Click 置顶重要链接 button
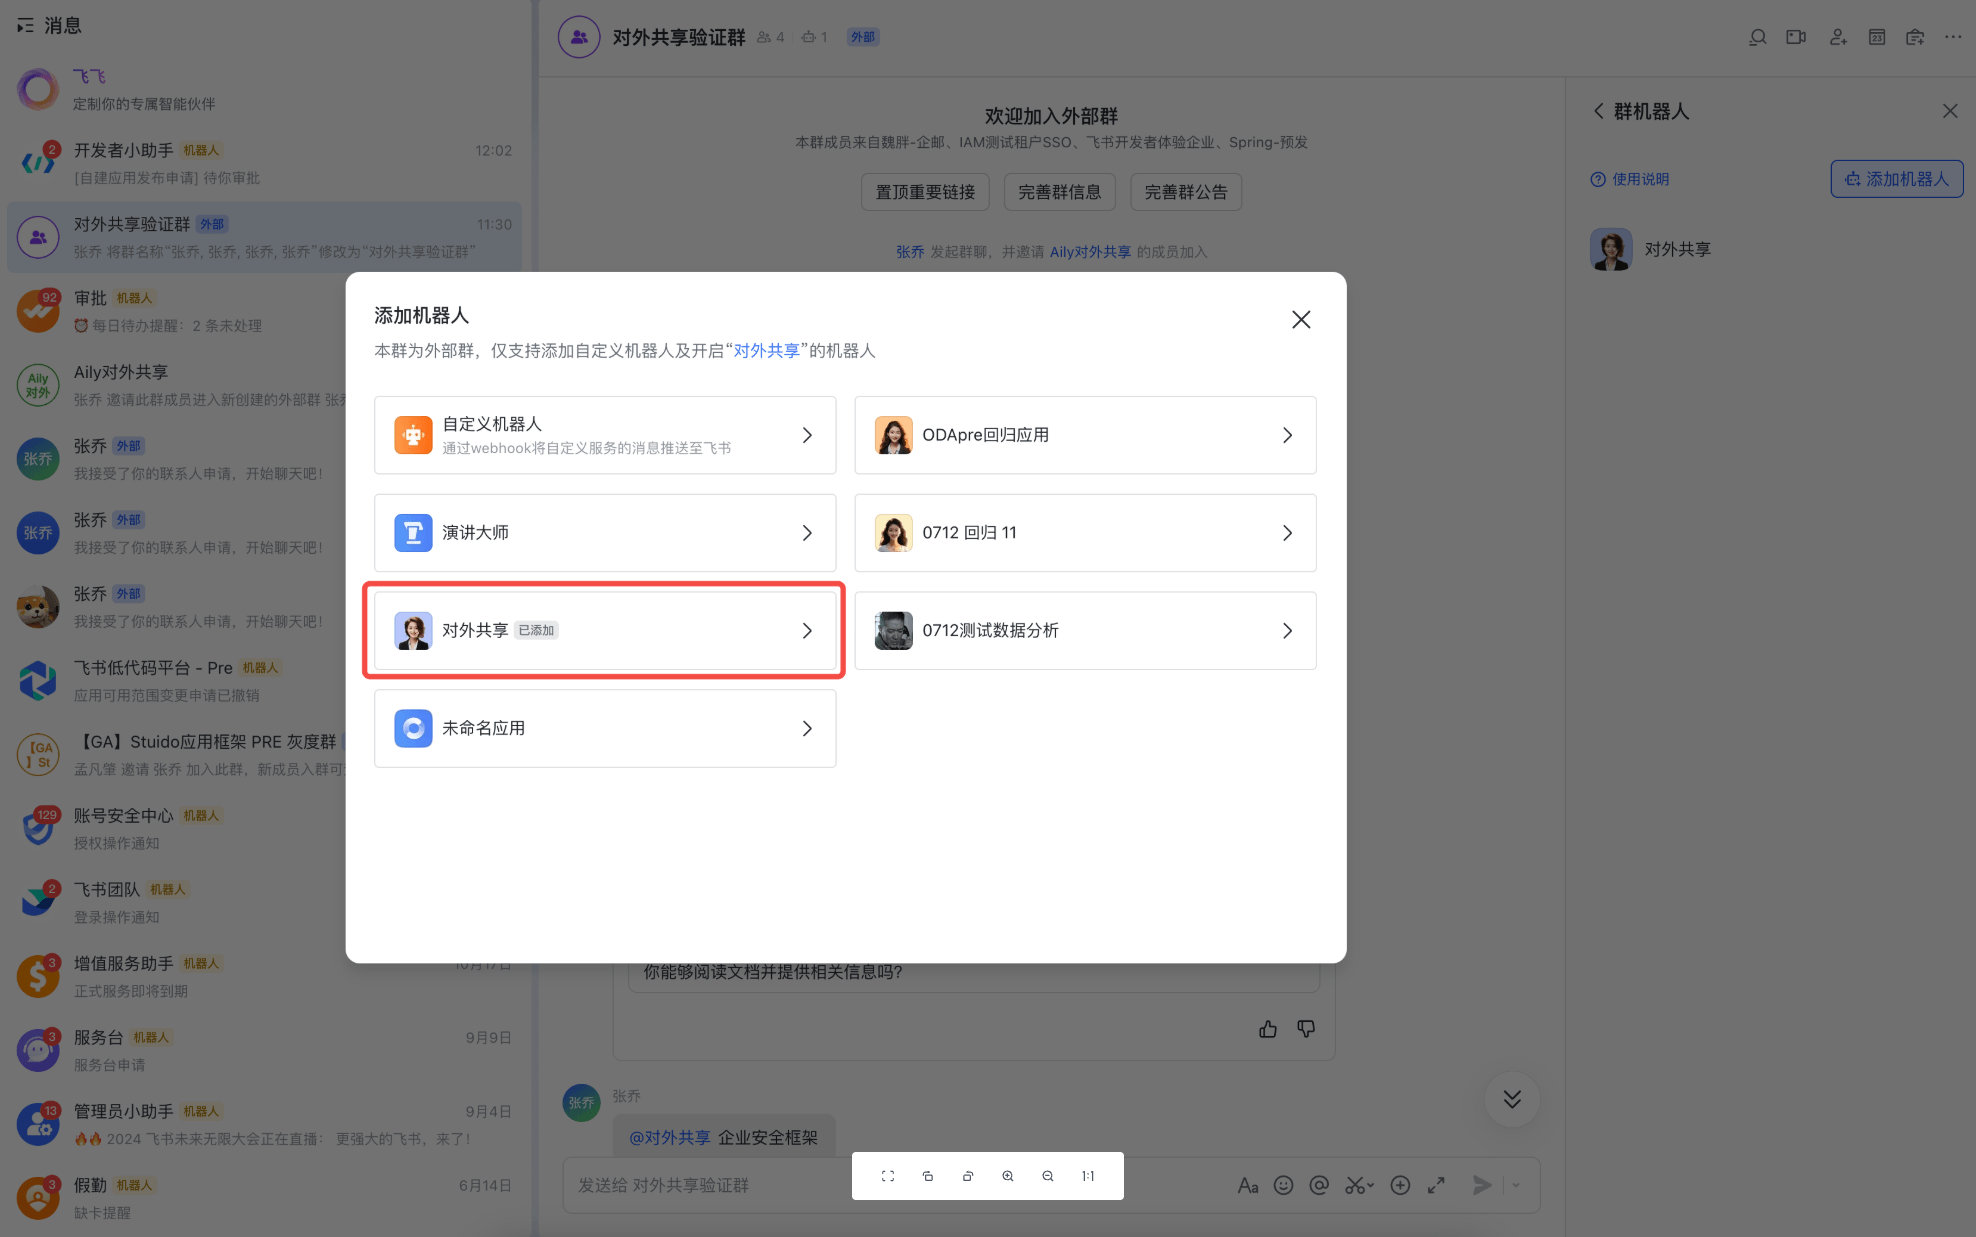The height and width of the screenshot is (1237, 1976). point(925,192)
